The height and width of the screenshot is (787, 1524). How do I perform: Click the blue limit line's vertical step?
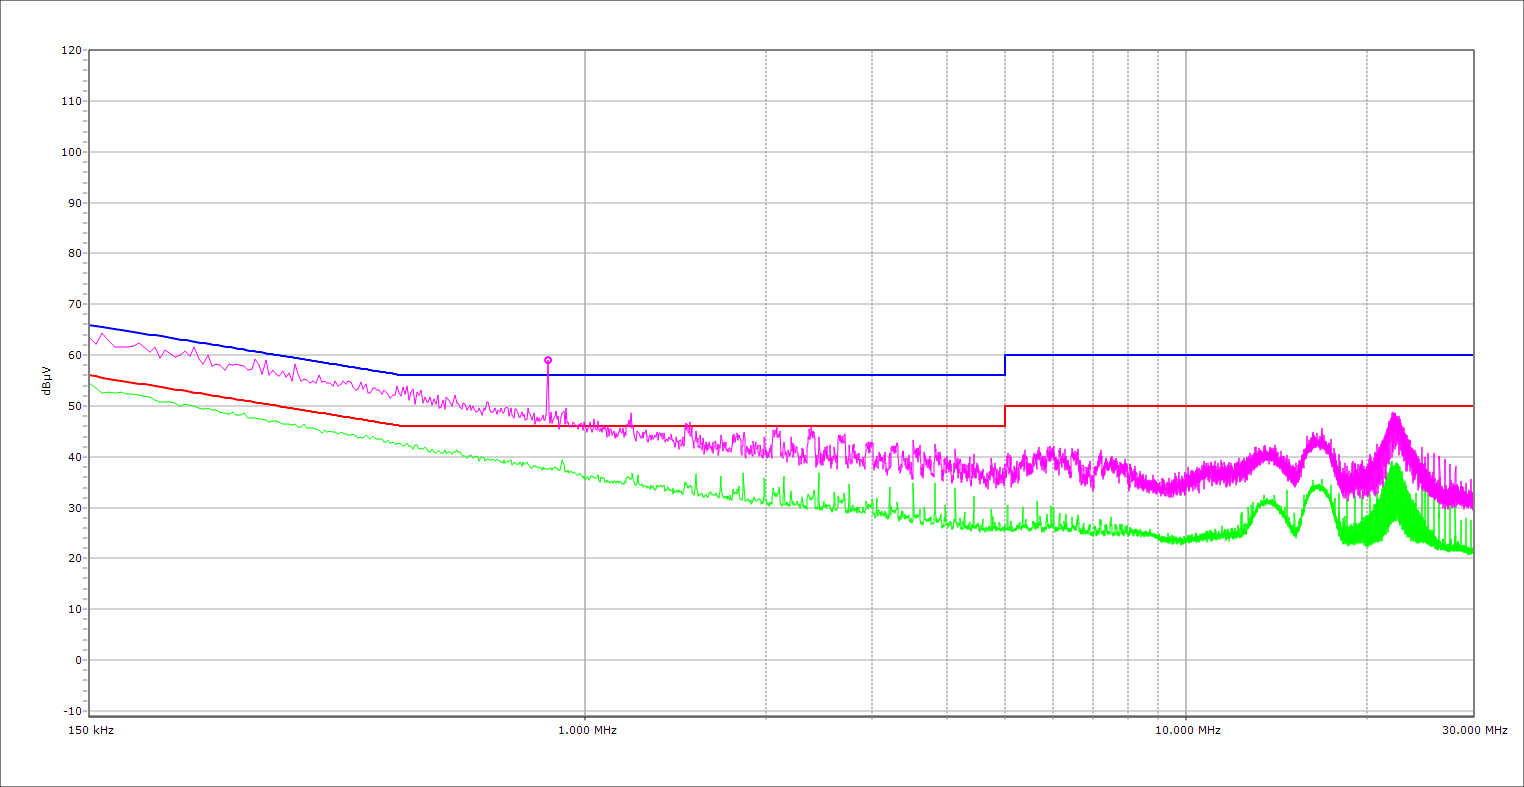(1005, 365)
